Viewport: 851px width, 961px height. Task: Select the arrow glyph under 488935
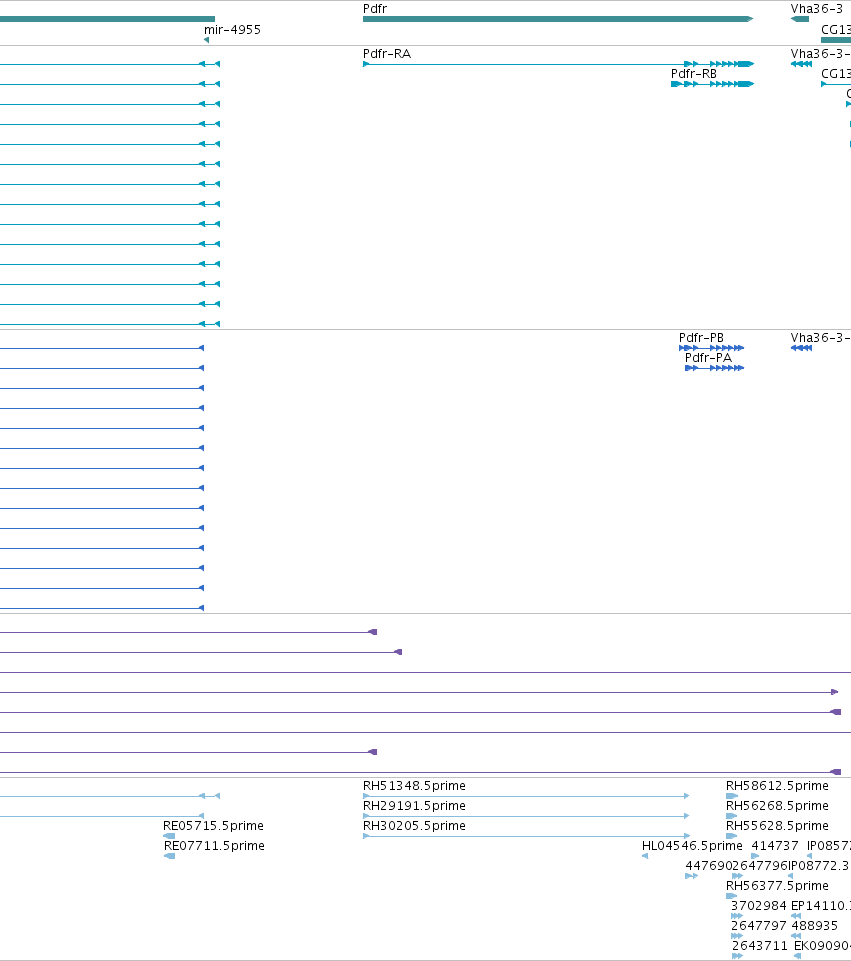coord(796,936)
